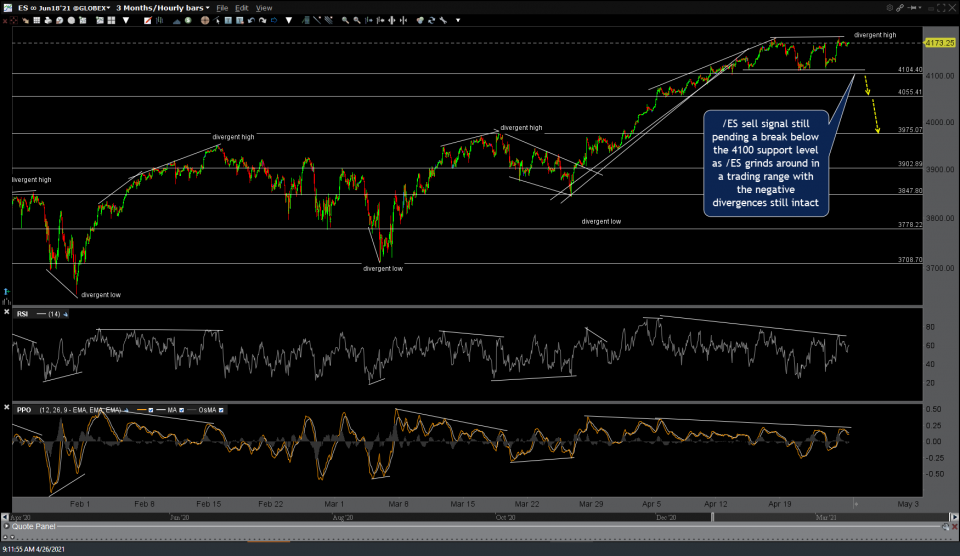Click the yellow 4173.25 price label
960x556 pixels.
pyautogui.click(x=940, y=43)
